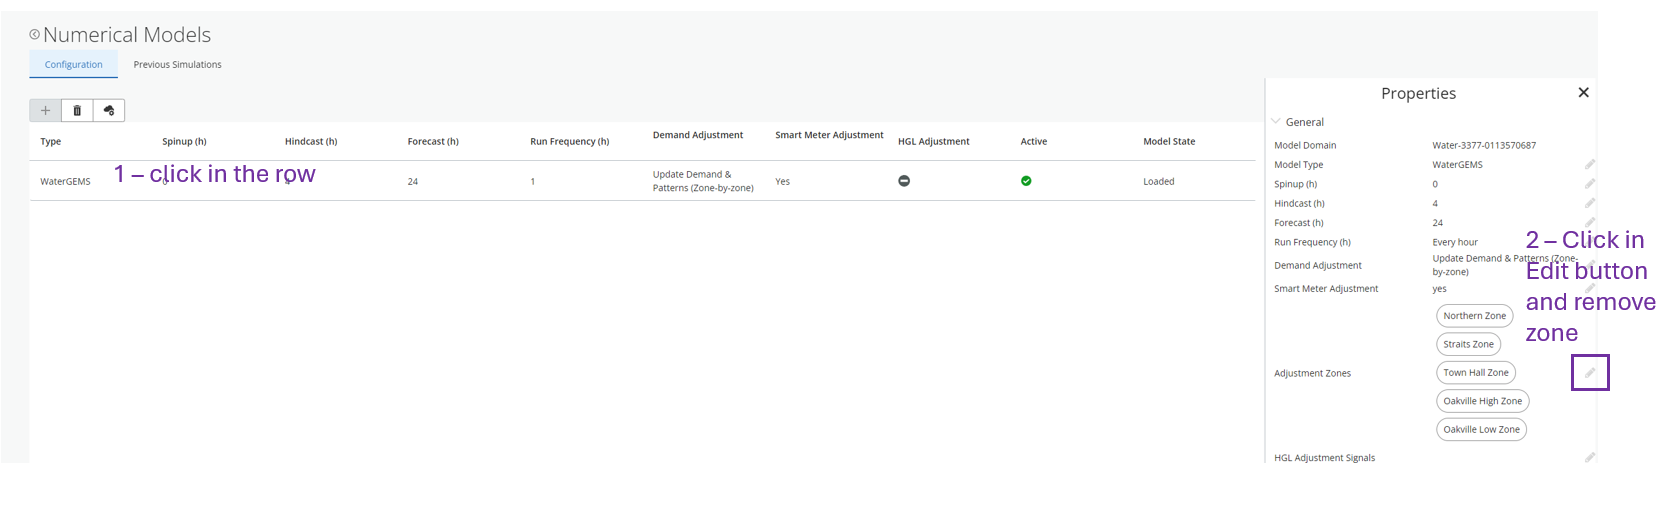Click the Straits Zone chip
The width and height of the screenshot is (1658, 519).
click(x=1468, y=344)
